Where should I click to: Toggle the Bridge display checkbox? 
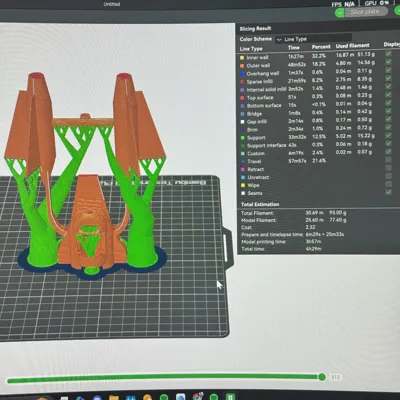tap(389, 111)
